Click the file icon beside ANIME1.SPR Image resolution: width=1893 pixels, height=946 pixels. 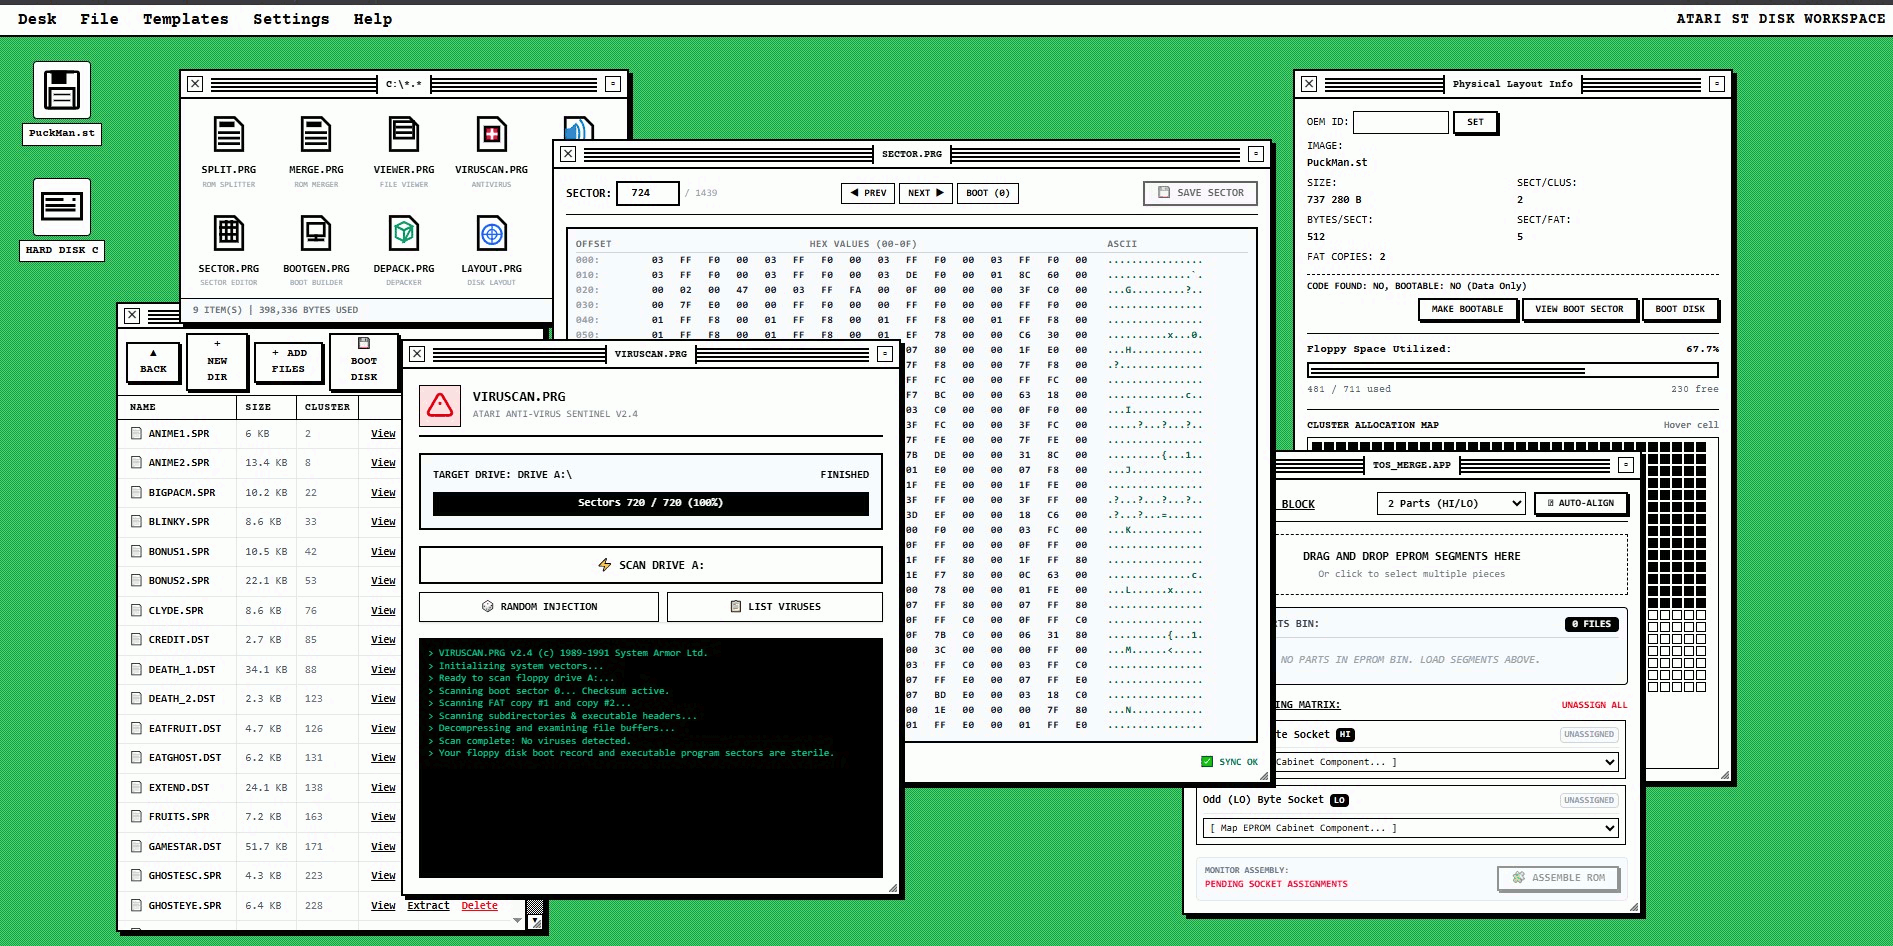pyautogui.click(x=136, y=433)
